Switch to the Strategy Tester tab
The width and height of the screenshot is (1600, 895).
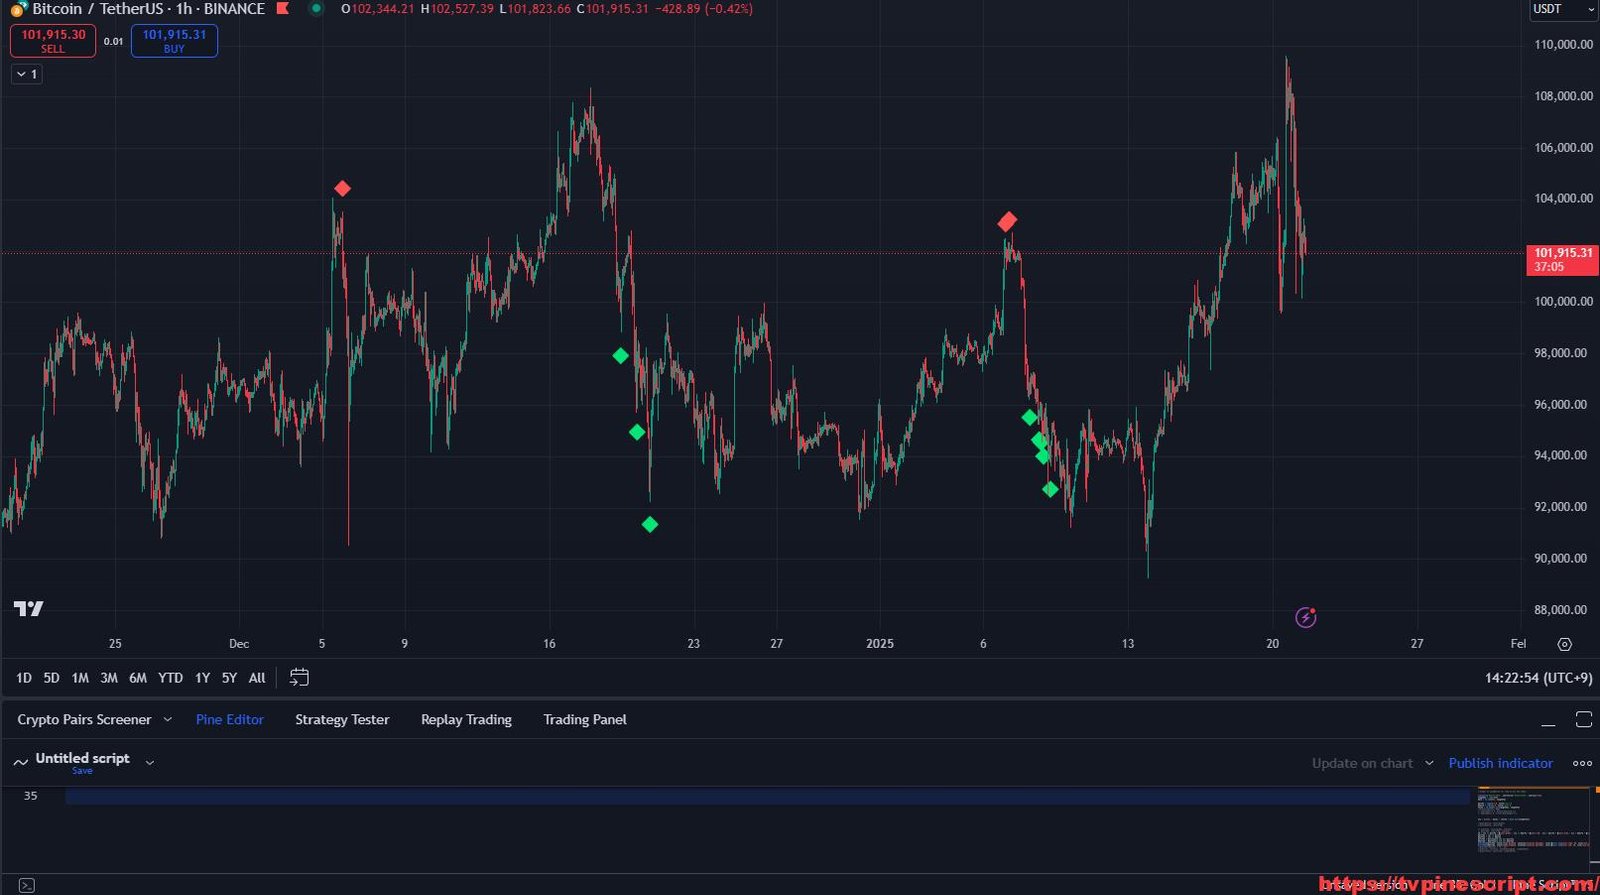pyautogui.click(x=342, y=720)
